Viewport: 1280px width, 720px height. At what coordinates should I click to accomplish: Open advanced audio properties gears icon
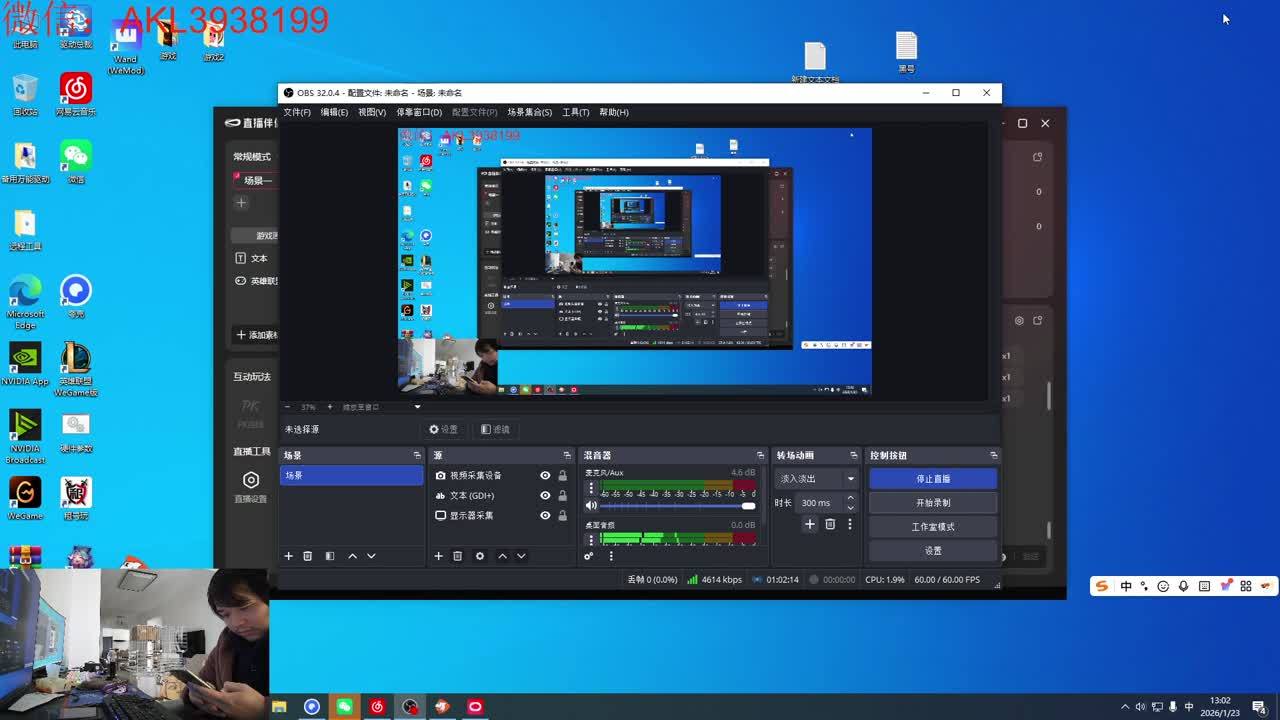click(589, 556)
